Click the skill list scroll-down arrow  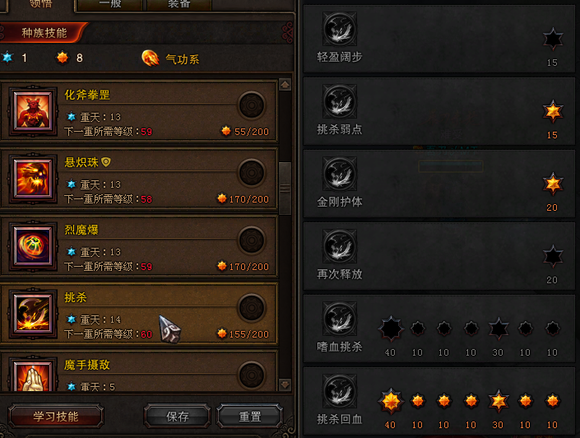tap(285, 384)
